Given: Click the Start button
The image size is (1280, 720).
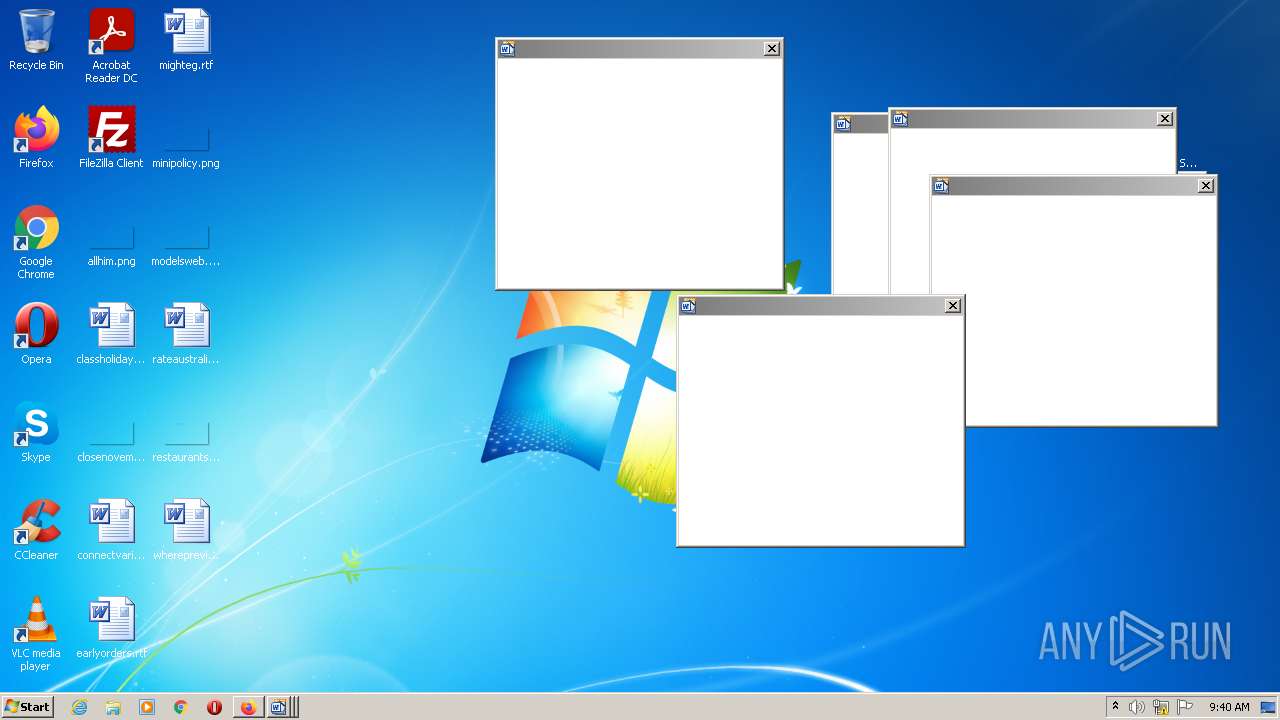Looking at the screenshot, I should (x=27, y=707).
